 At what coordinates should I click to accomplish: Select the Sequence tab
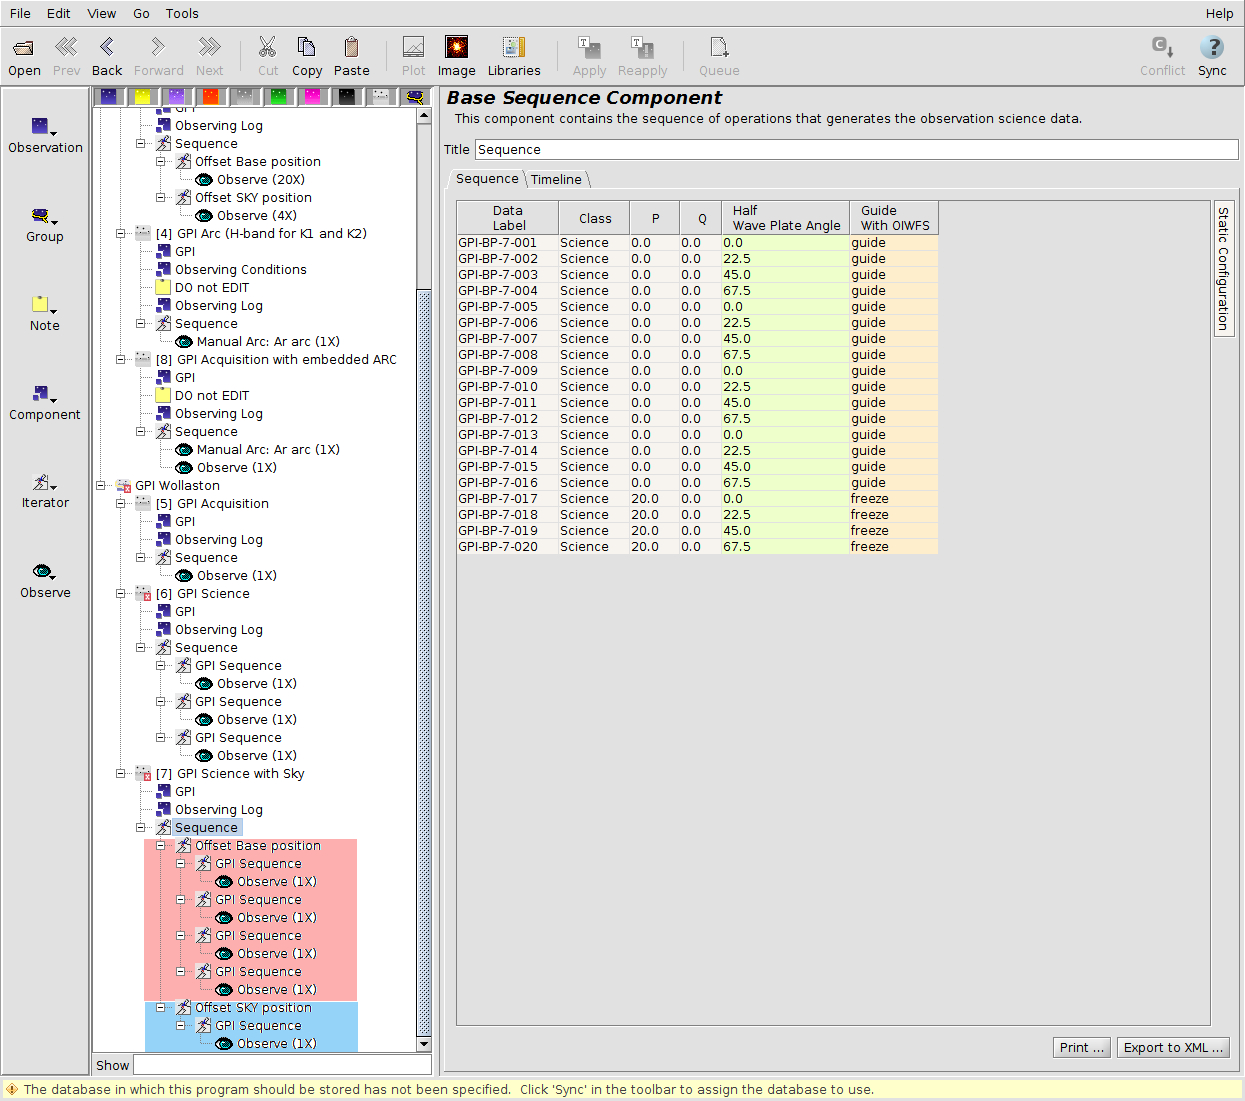487,179
